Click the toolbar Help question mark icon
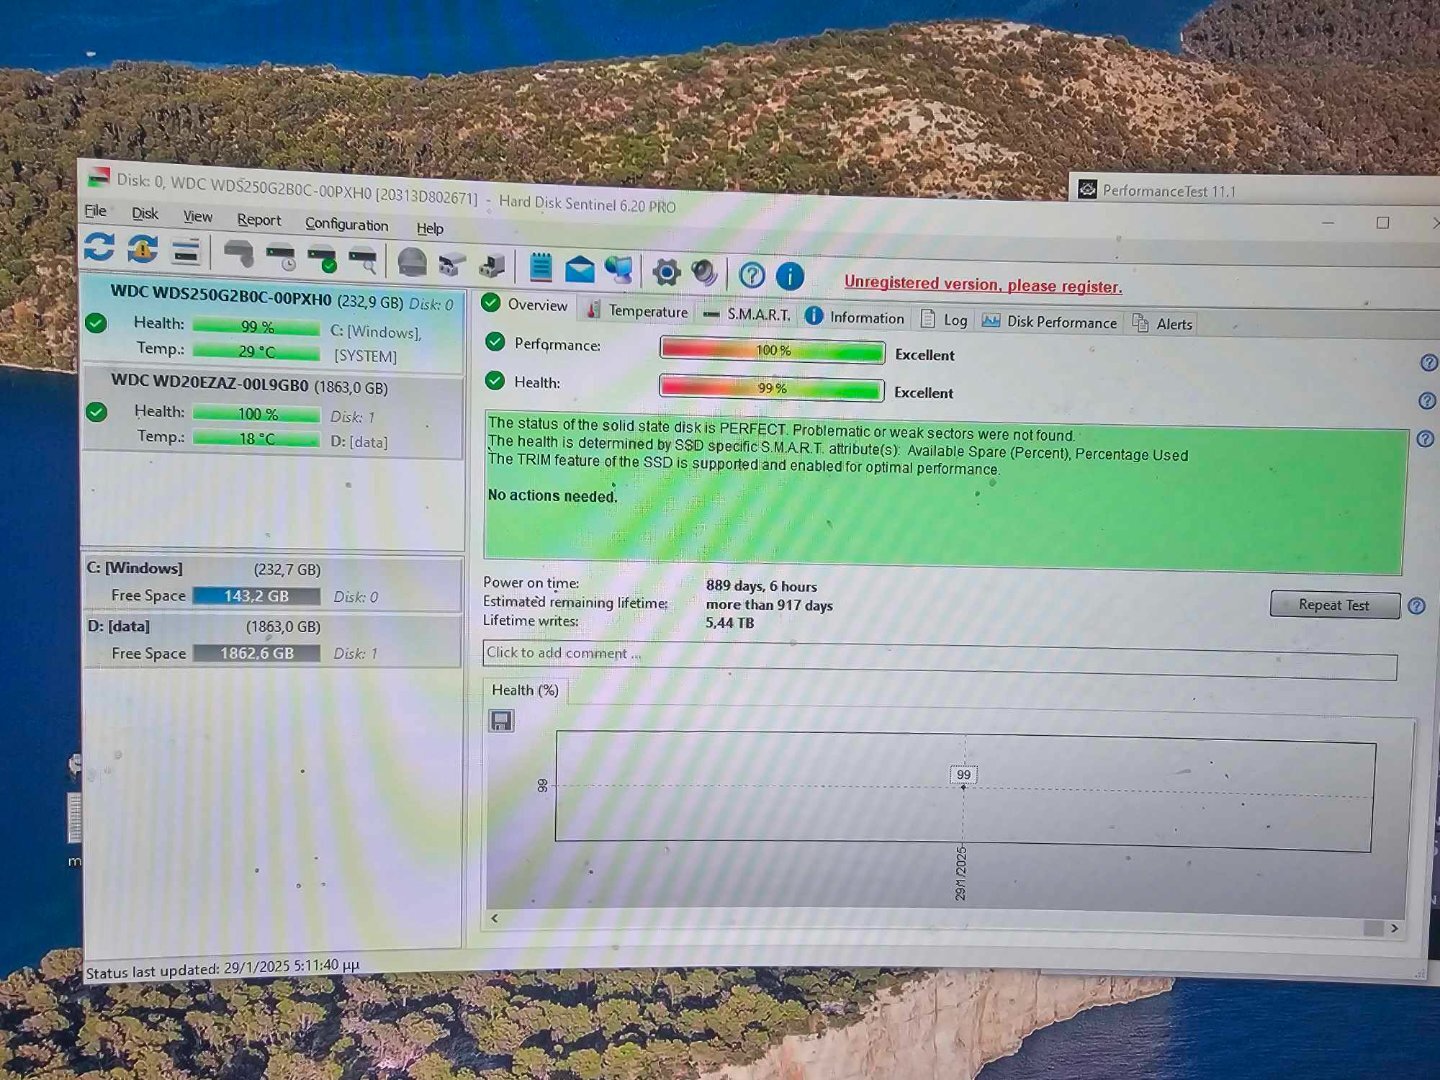 [752, 274]
